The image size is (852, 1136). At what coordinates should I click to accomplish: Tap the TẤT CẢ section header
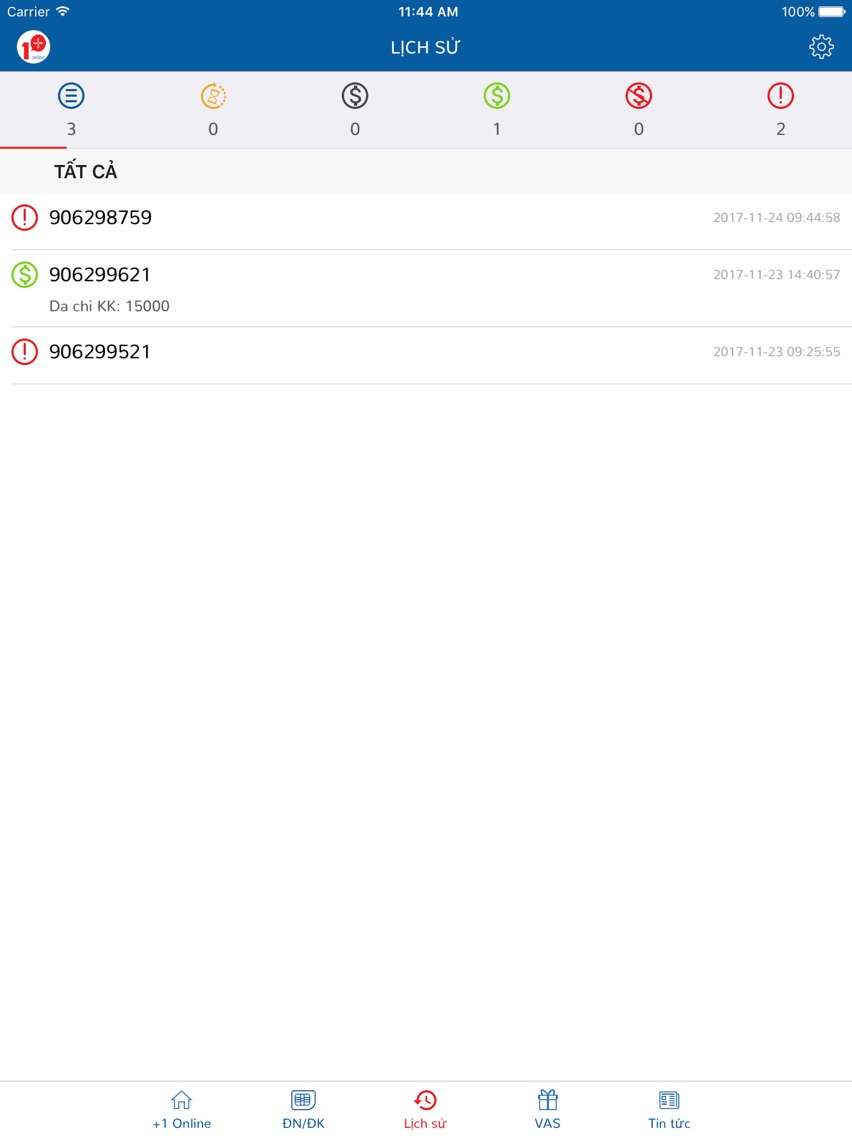(85, 172)
